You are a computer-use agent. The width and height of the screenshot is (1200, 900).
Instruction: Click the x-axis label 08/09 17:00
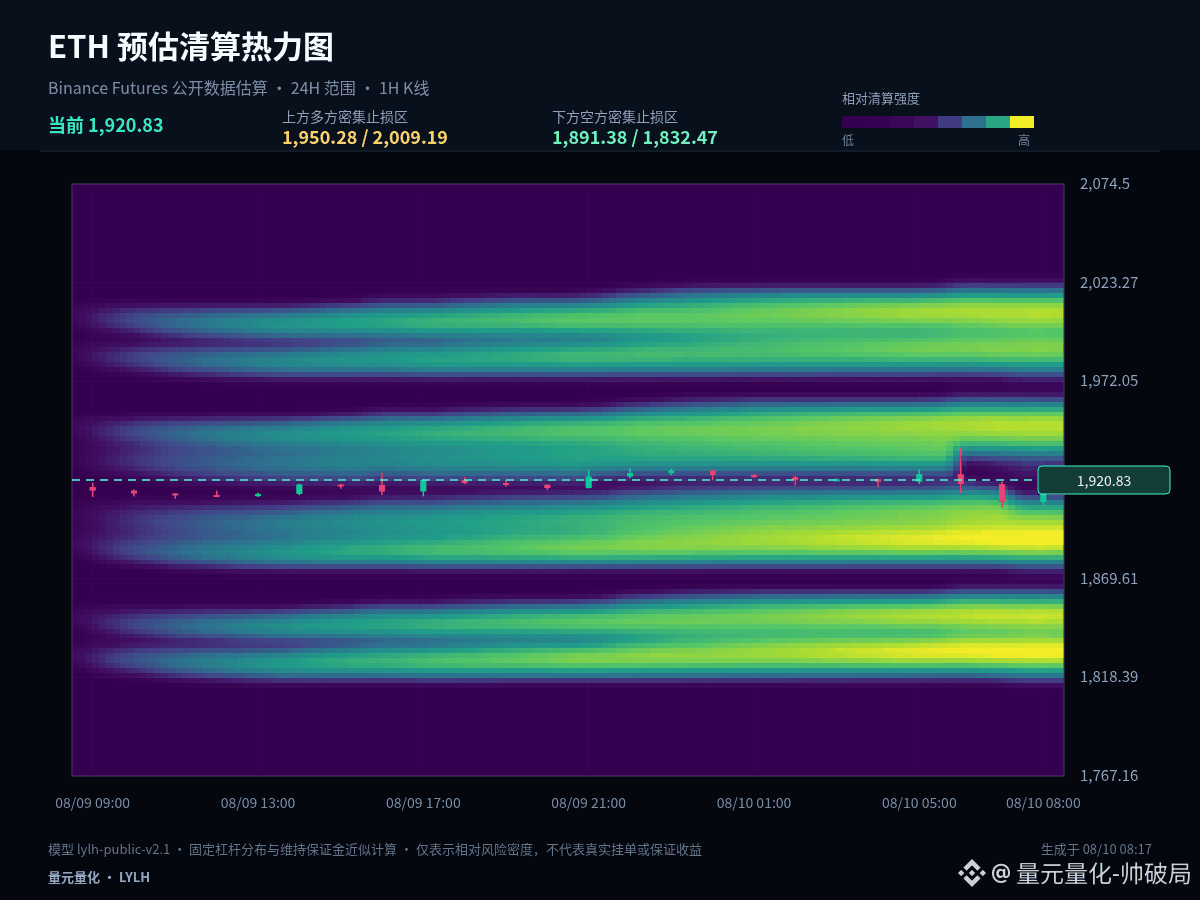click(x=423, y=803)
